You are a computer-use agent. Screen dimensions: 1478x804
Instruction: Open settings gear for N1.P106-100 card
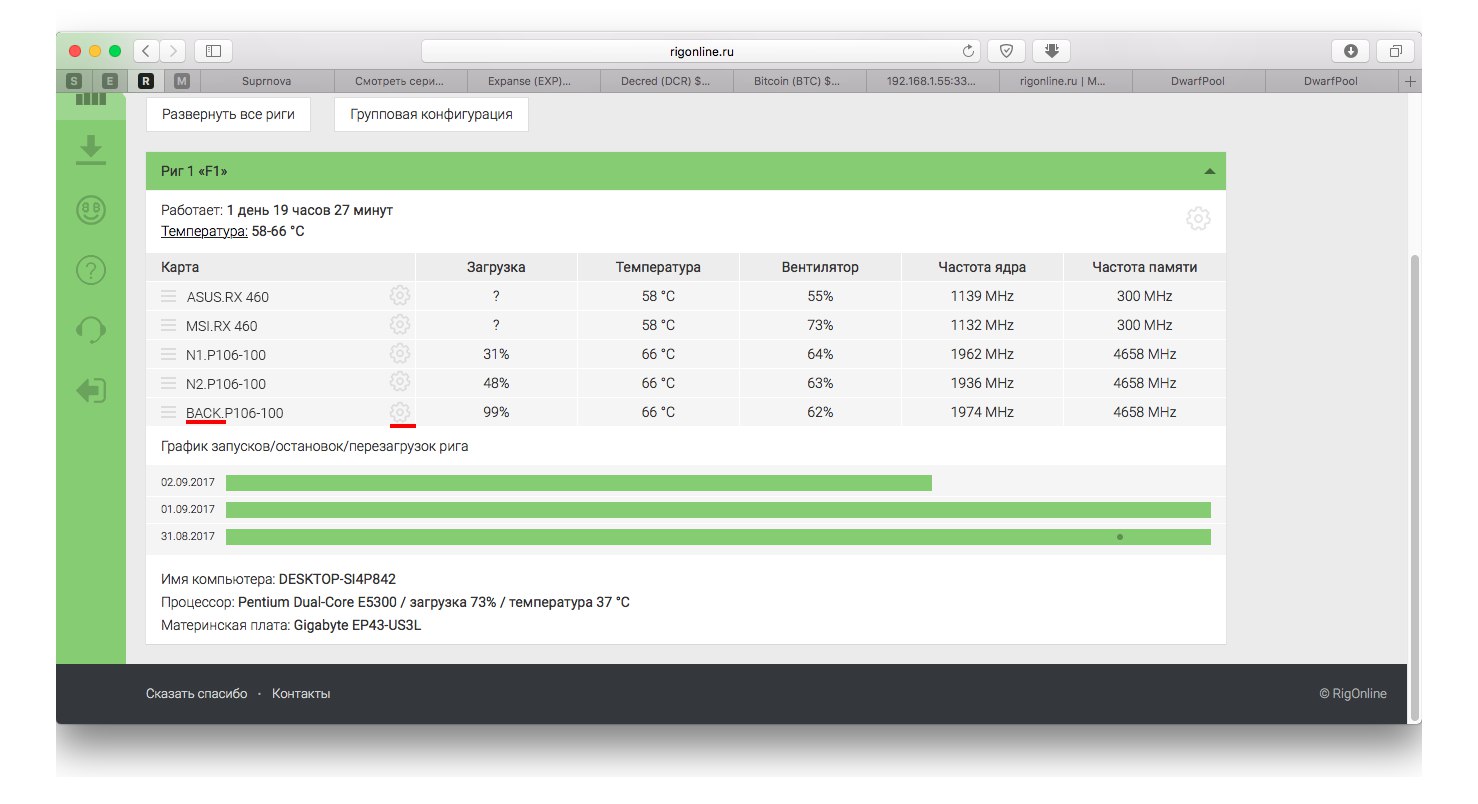[x=400, y=354]
